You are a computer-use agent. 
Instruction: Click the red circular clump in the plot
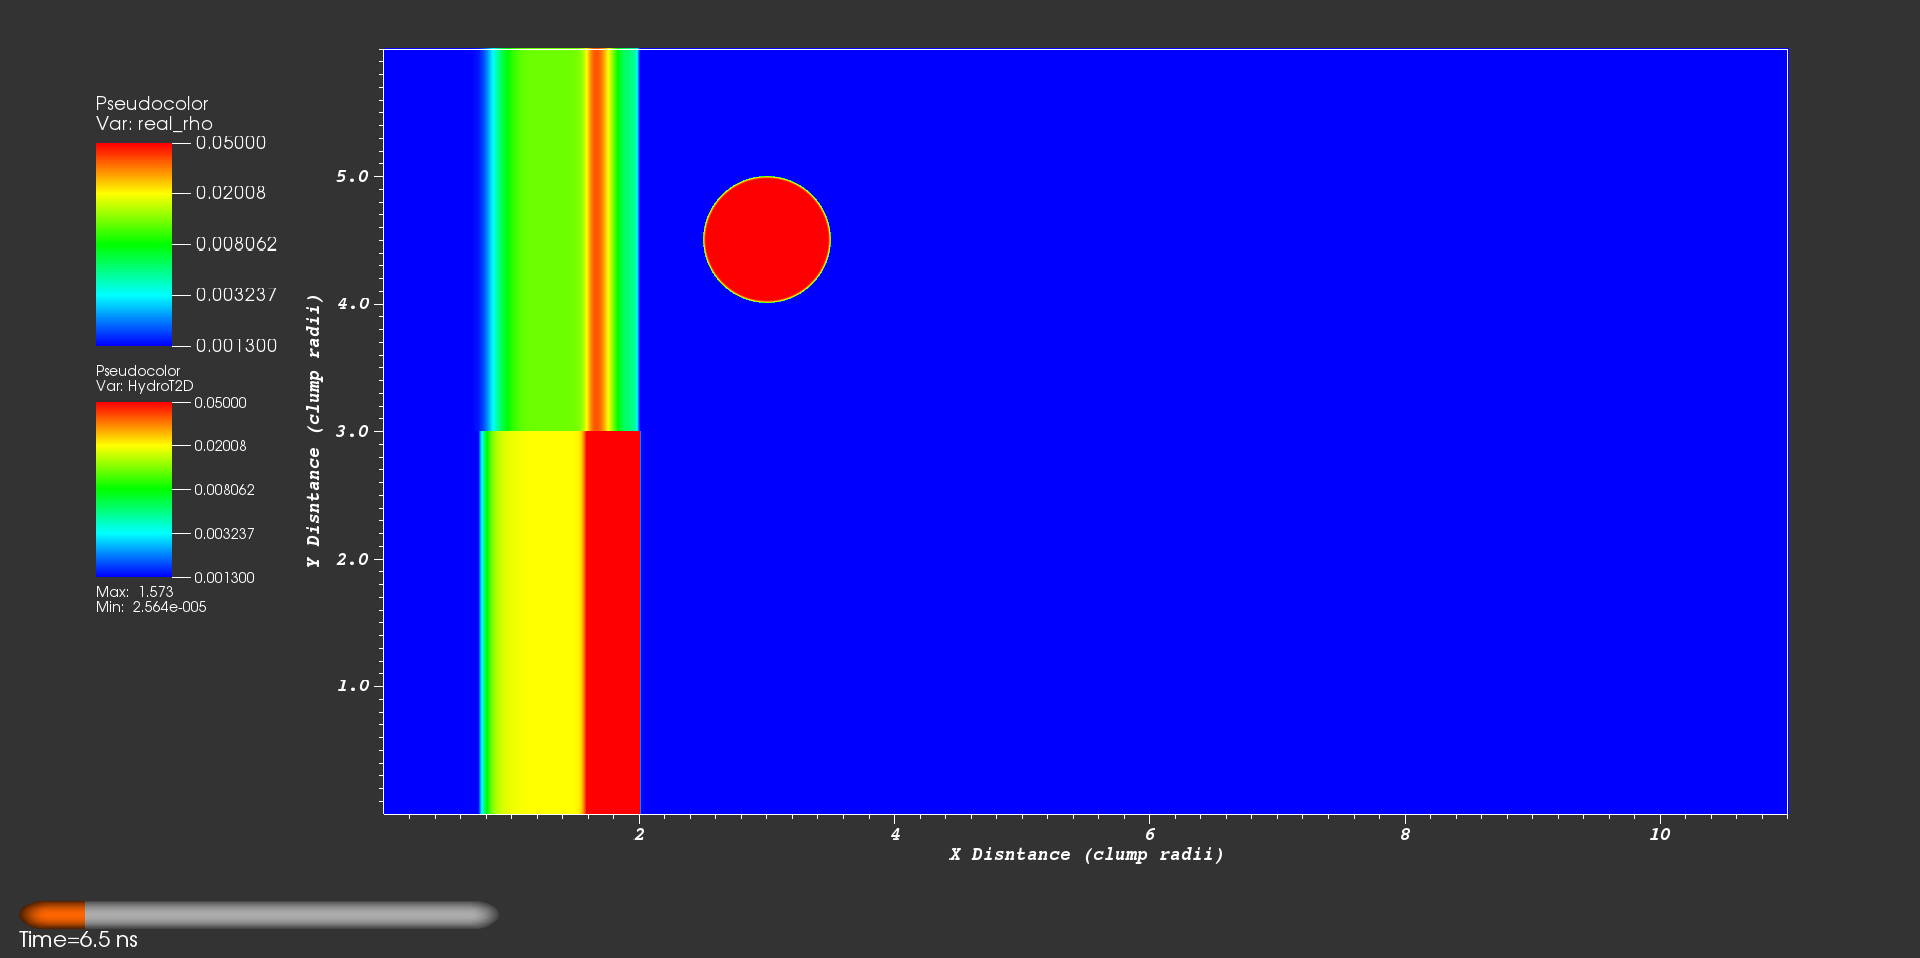point(767,240)
